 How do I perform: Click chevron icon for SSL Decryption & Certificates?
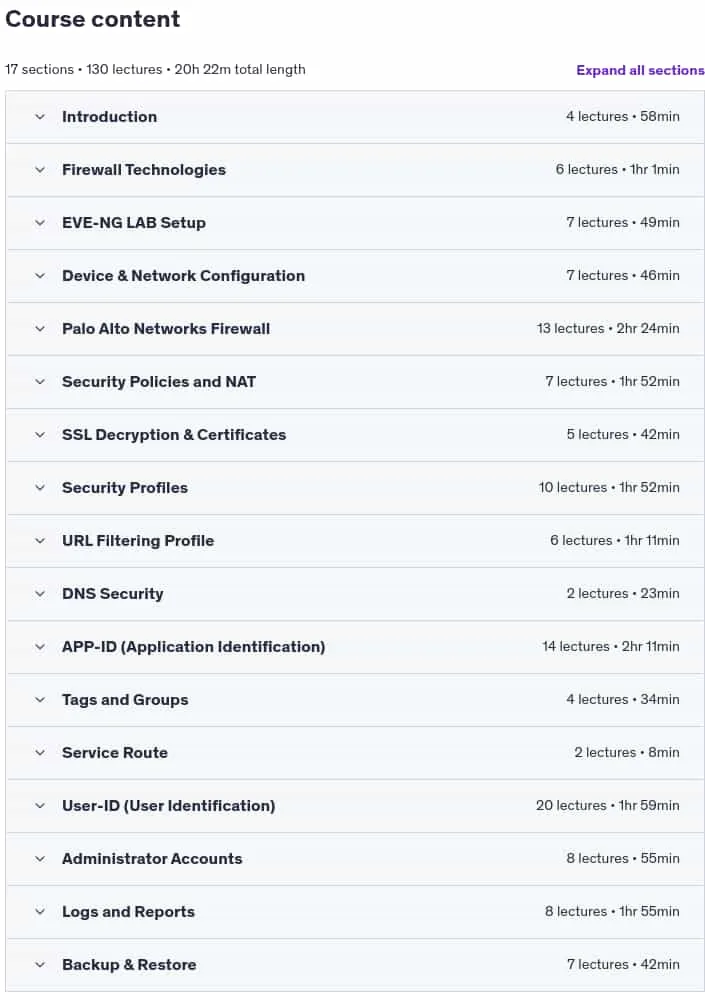tap(40, 435)
